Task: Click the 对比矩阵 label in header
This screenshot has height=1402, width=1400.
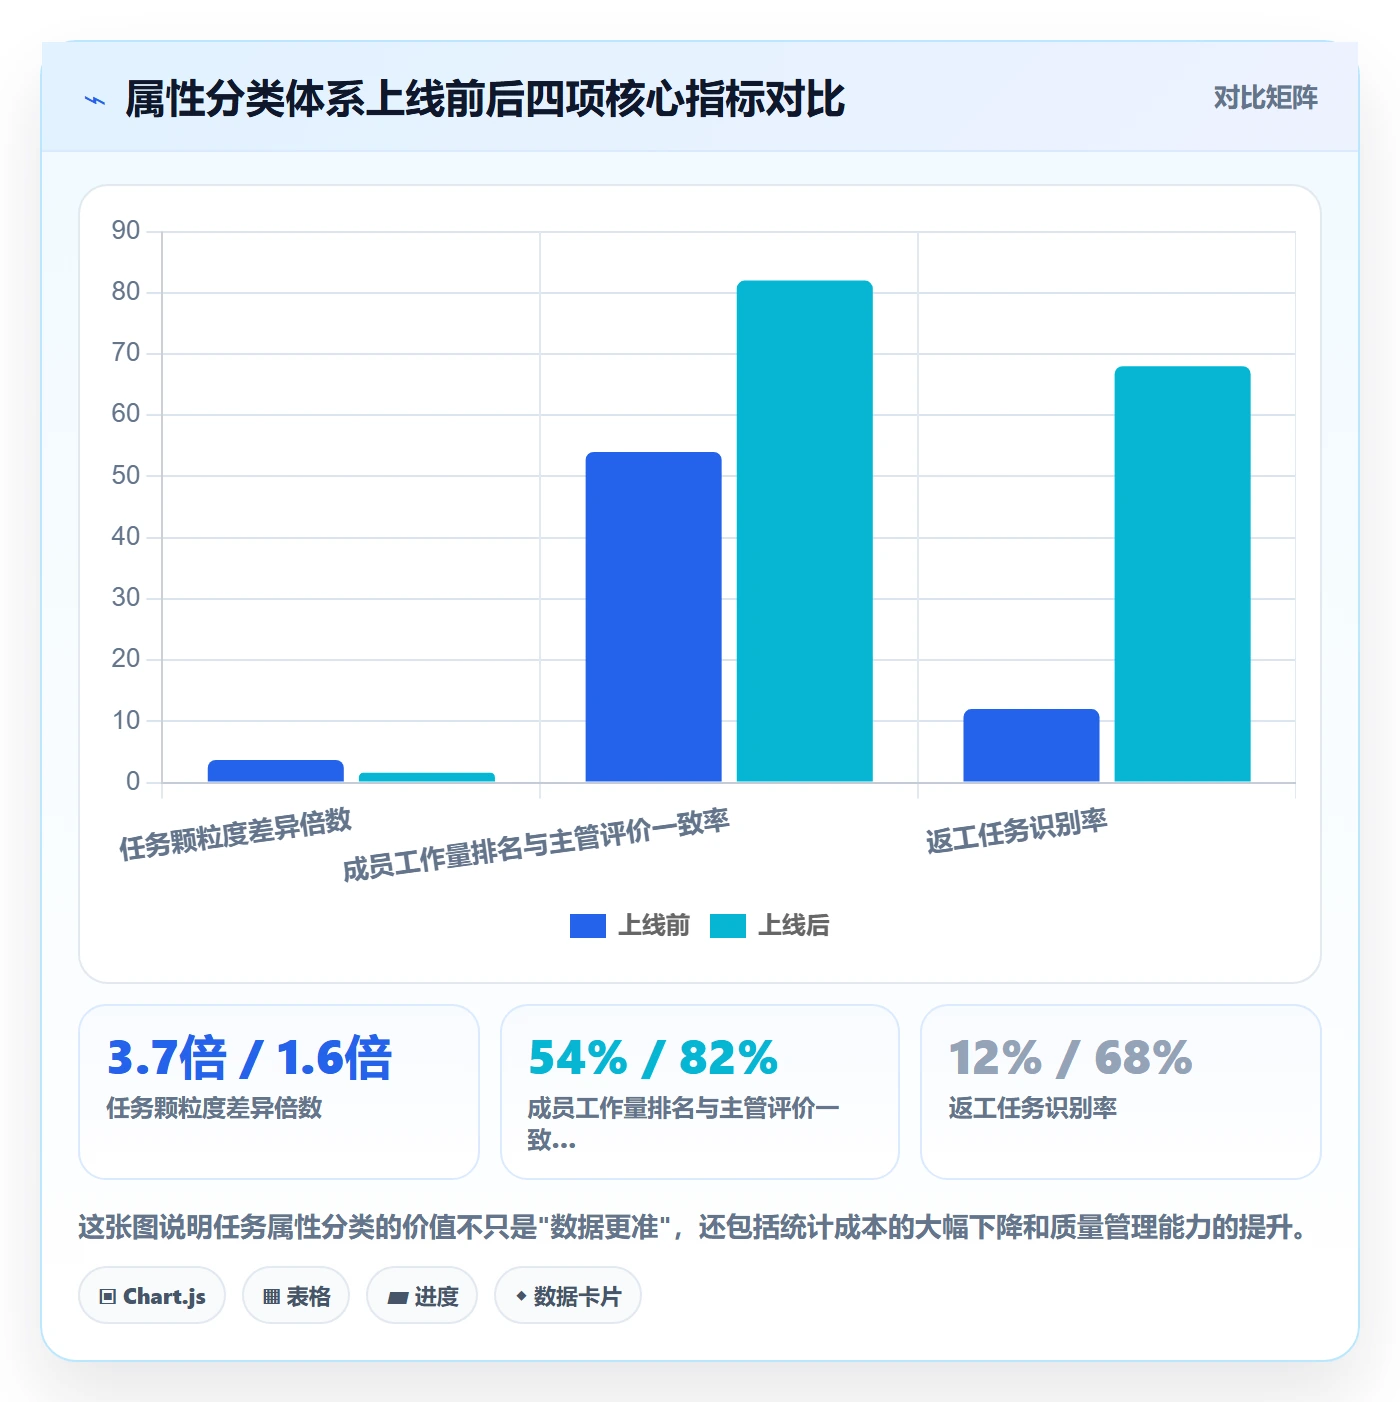Action: tap(1265, 98)
